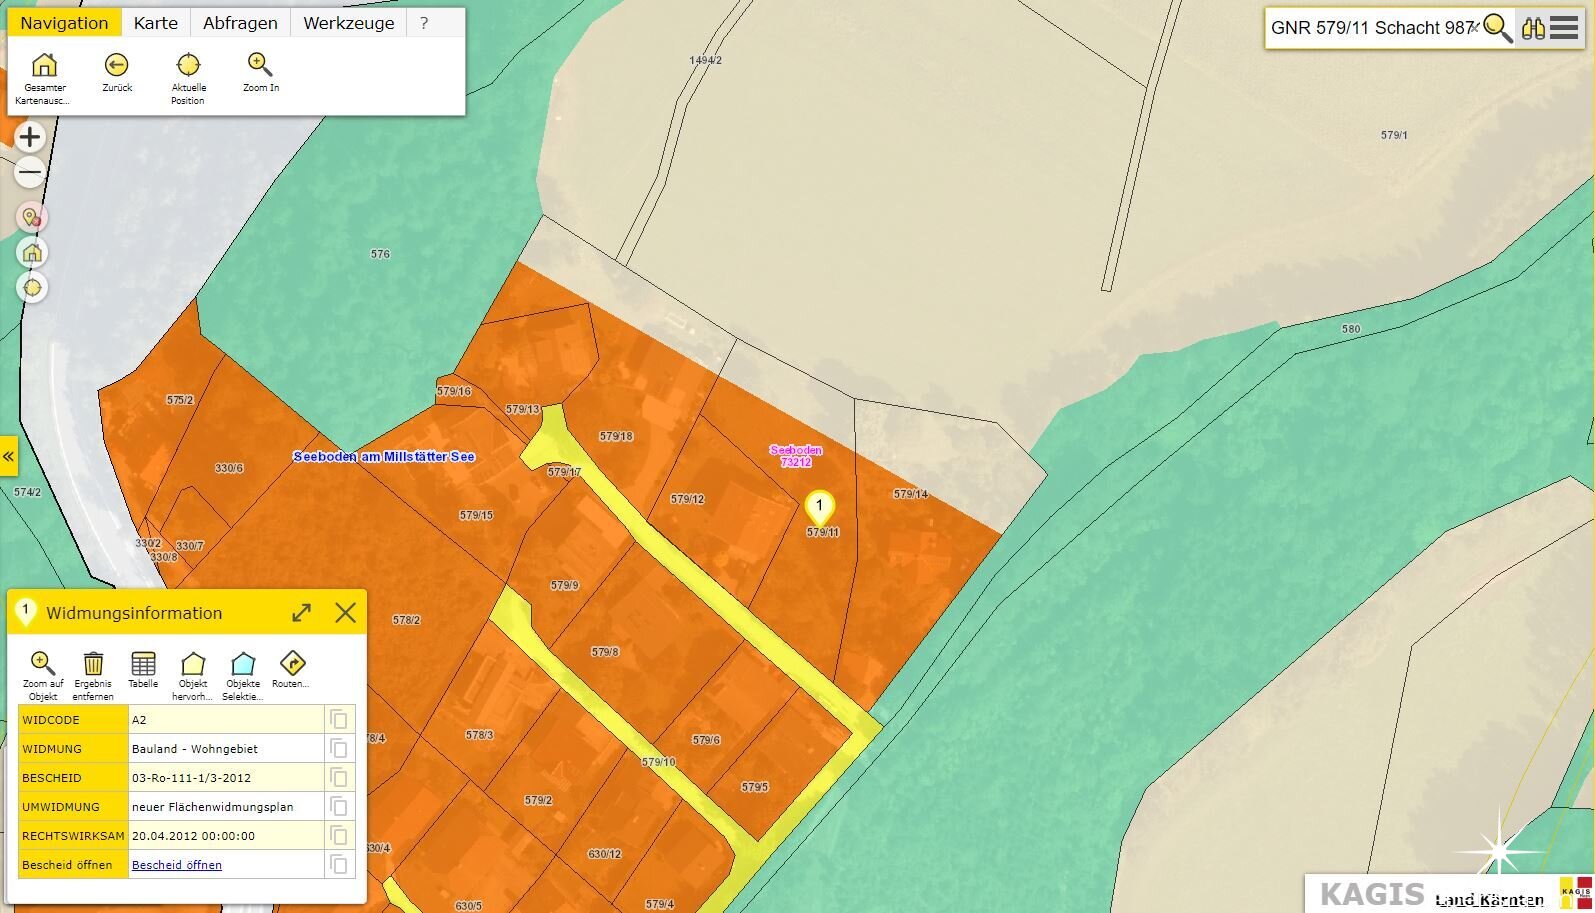Viewport: 1595px width, 913px height.
Task: Click the Objekte Selektieren icon
Action: coord(243,664)
